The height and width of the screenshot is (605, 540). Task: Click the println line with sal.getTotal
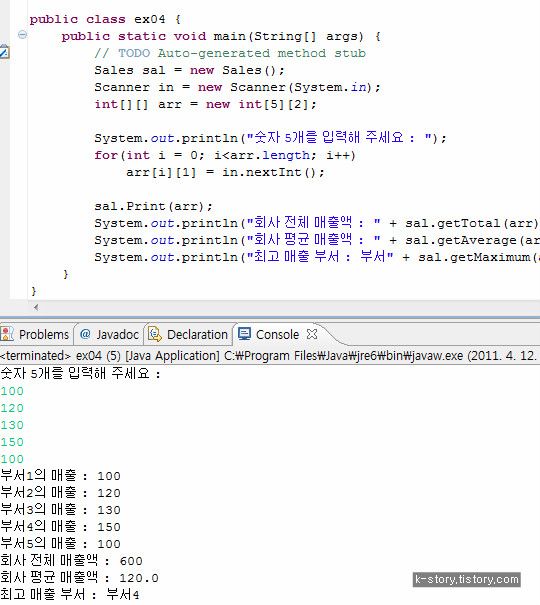317,223
